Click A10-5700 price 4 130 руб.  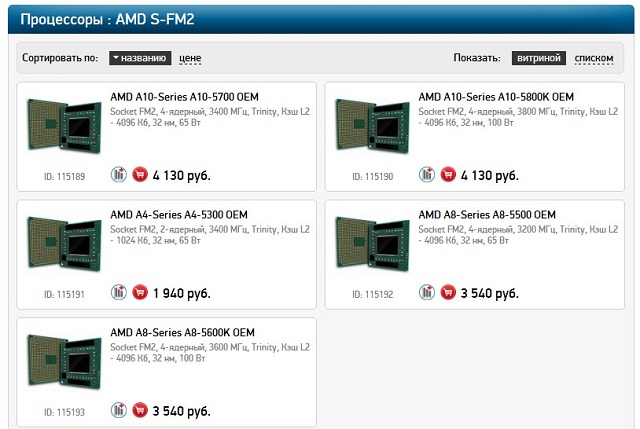coord(182,176)
